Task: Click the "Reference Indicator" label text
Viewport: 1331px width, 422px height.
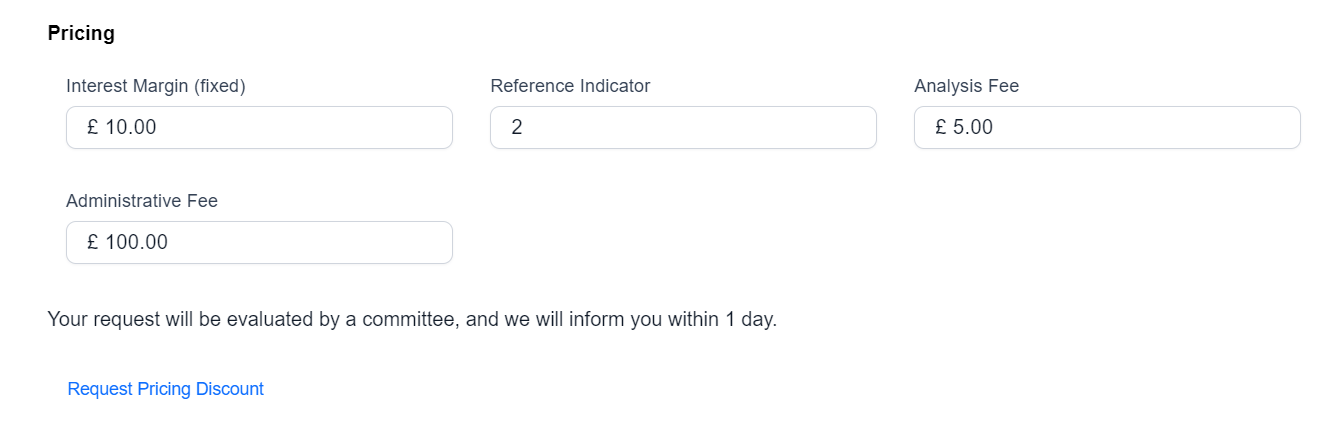Action: 570,86
